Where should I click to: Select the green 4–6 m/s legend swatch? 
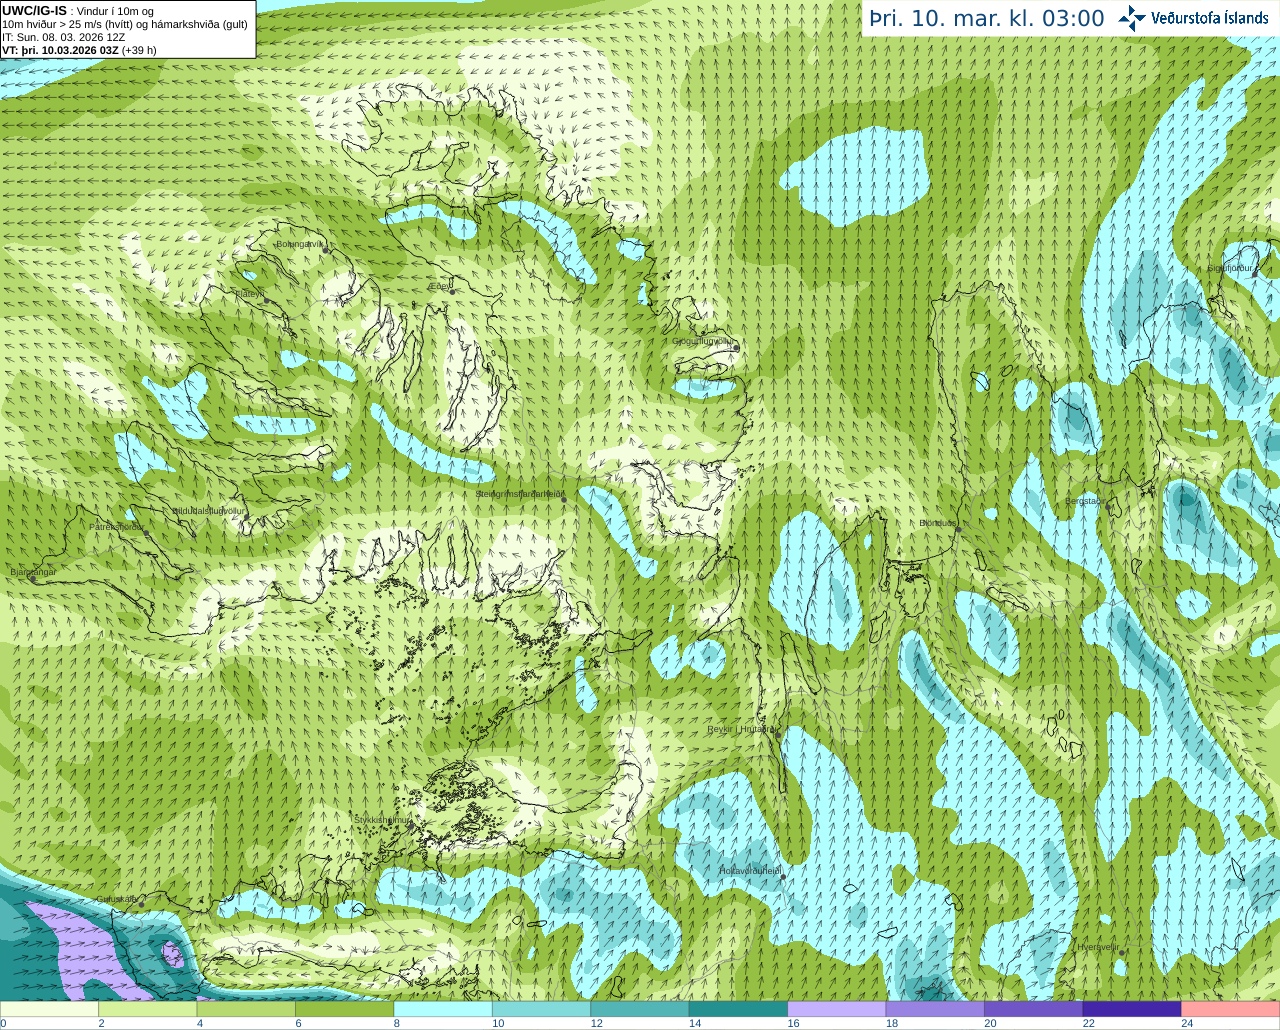[246, 1009]
